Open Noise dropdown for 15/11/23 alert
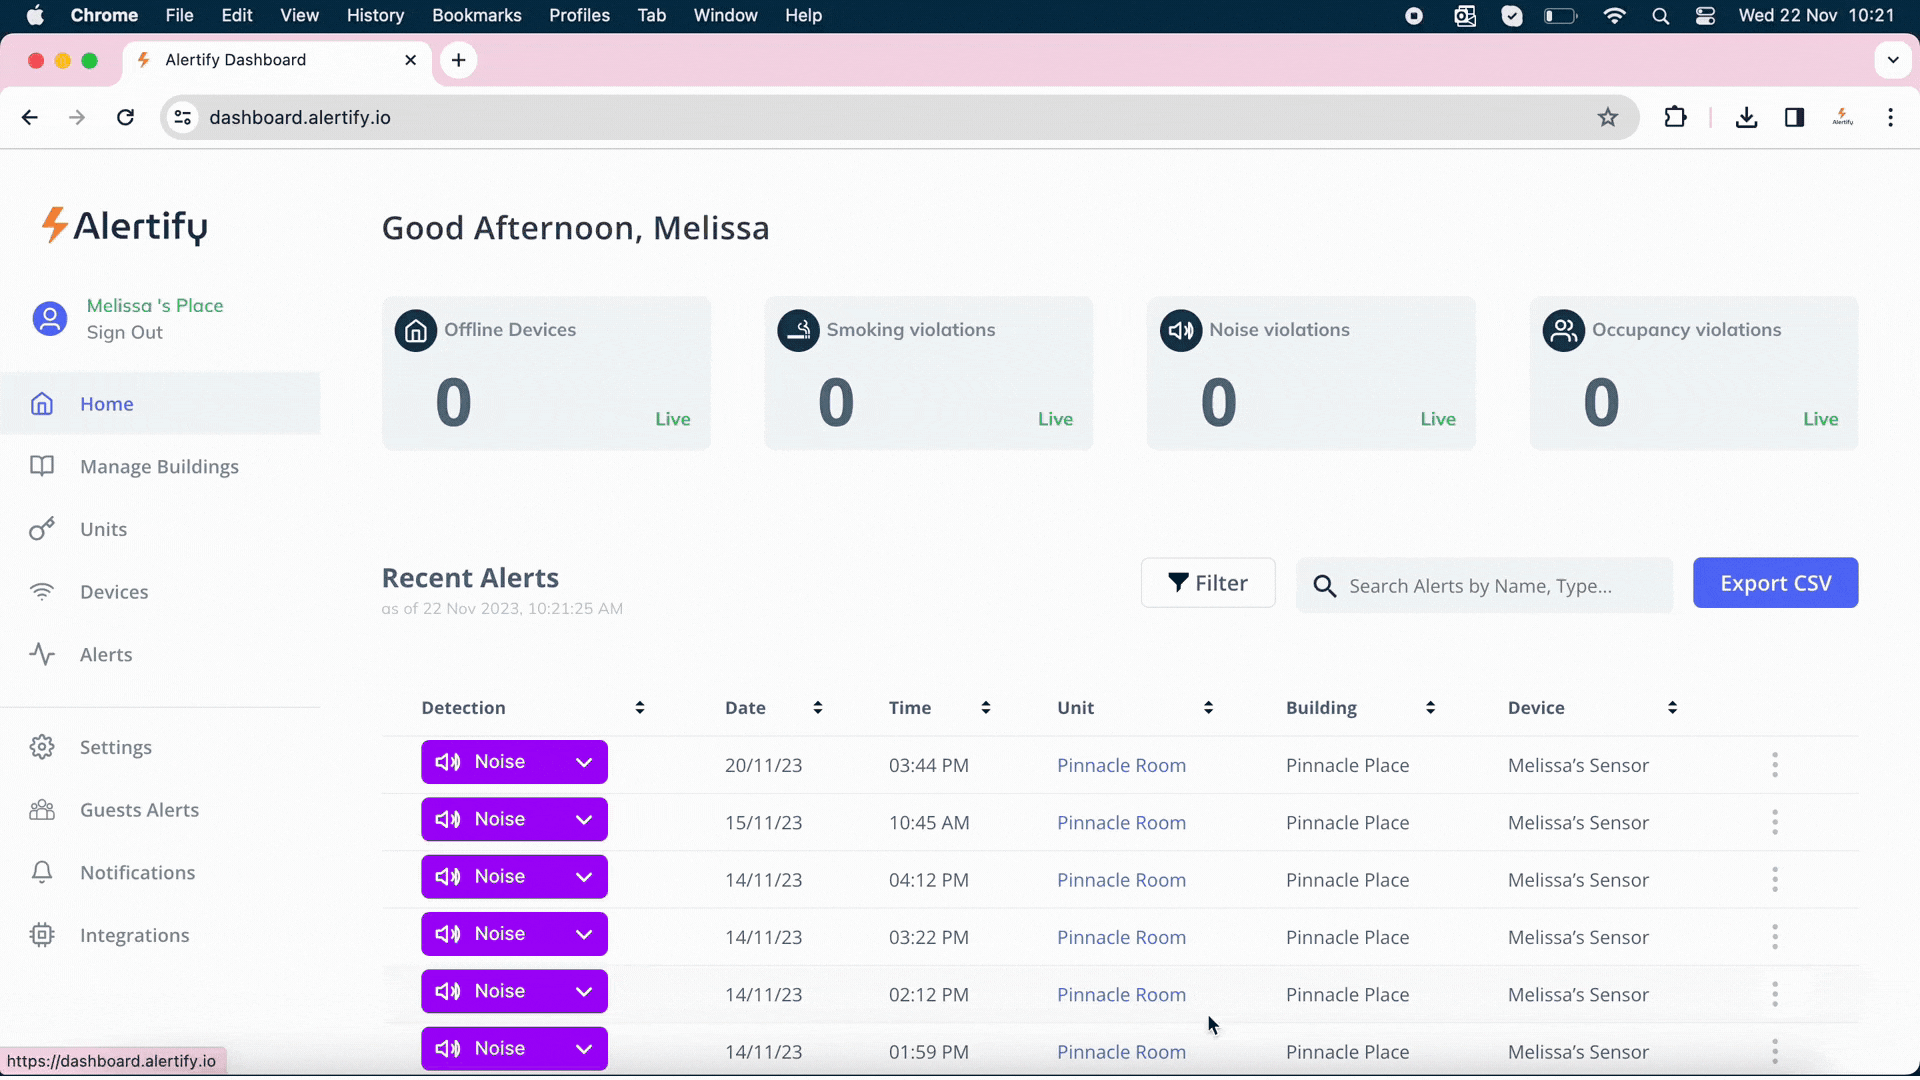The image size is (1920, 1080). coord(584,820)
